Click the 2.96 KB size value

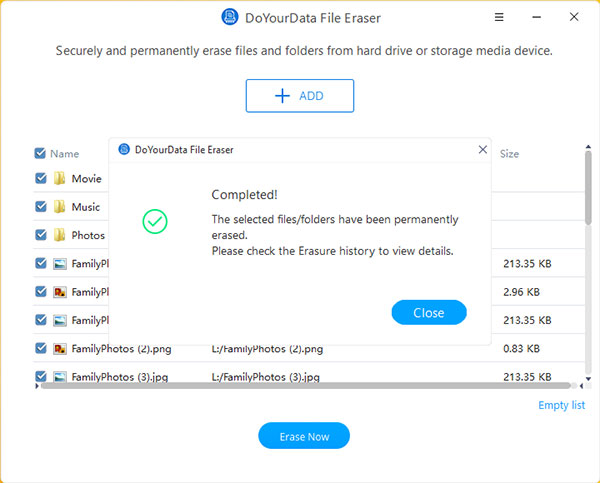521,292
